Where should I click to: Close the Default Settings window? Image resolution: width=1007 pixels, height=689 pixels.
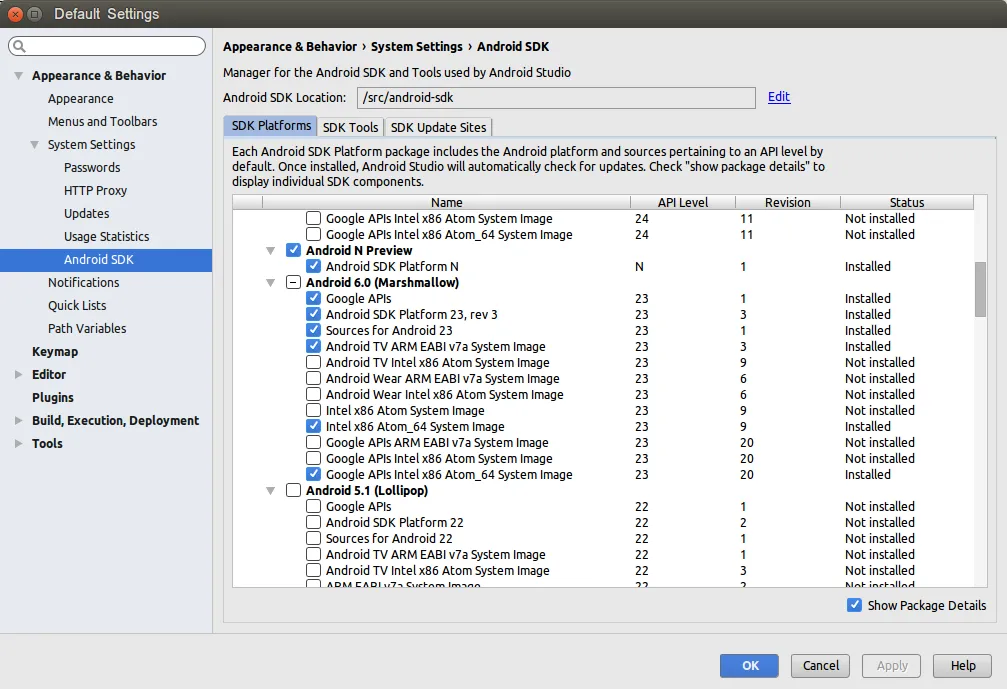pos(15,14)
